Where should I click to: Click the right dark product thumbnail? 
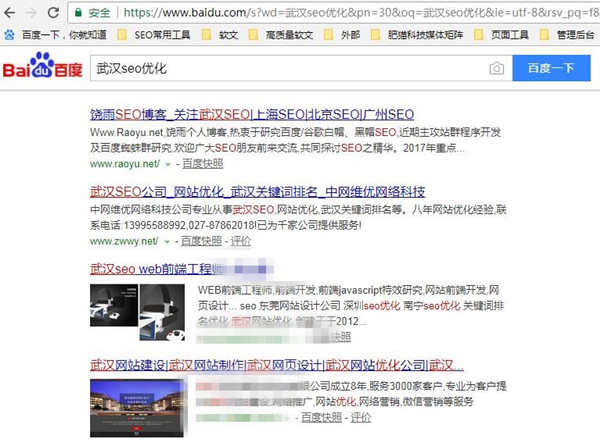click(x=162, y=312)
